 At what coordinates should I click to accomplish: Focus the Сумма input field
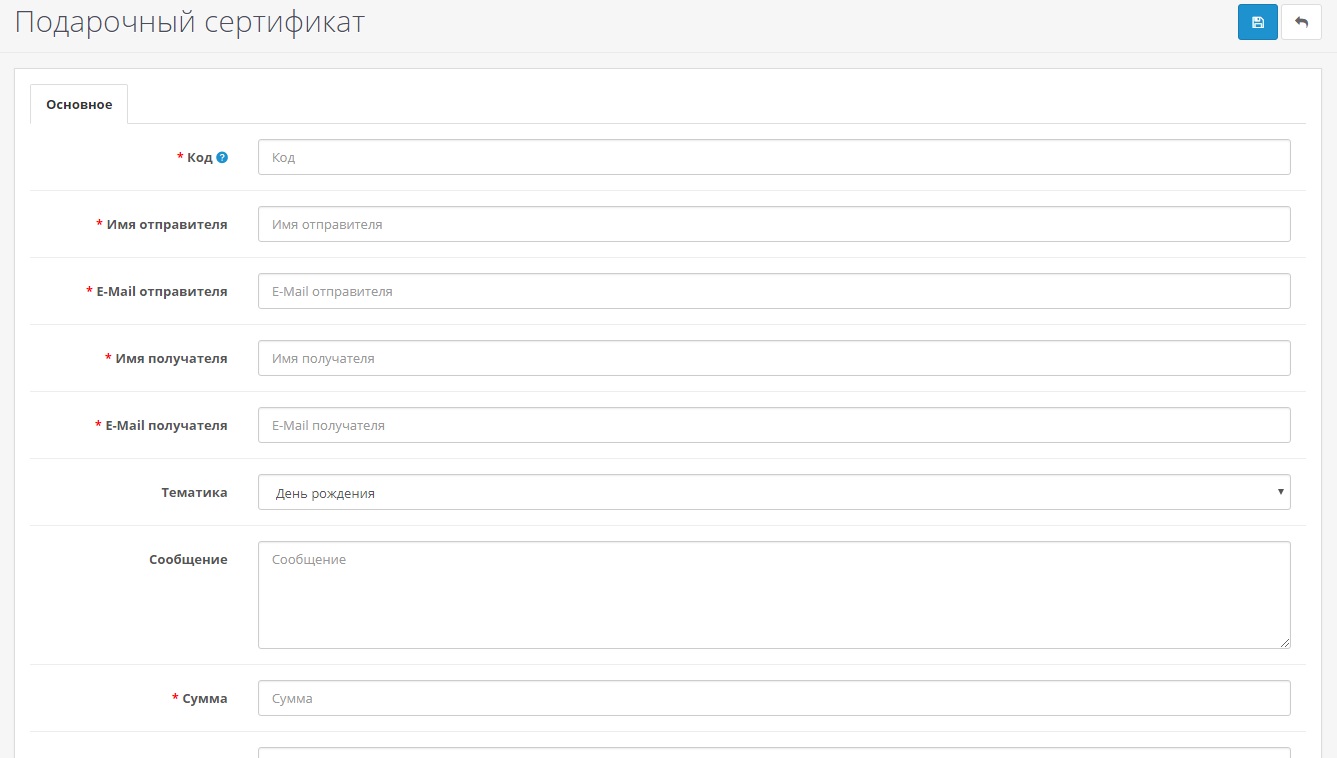pos(773,698)
